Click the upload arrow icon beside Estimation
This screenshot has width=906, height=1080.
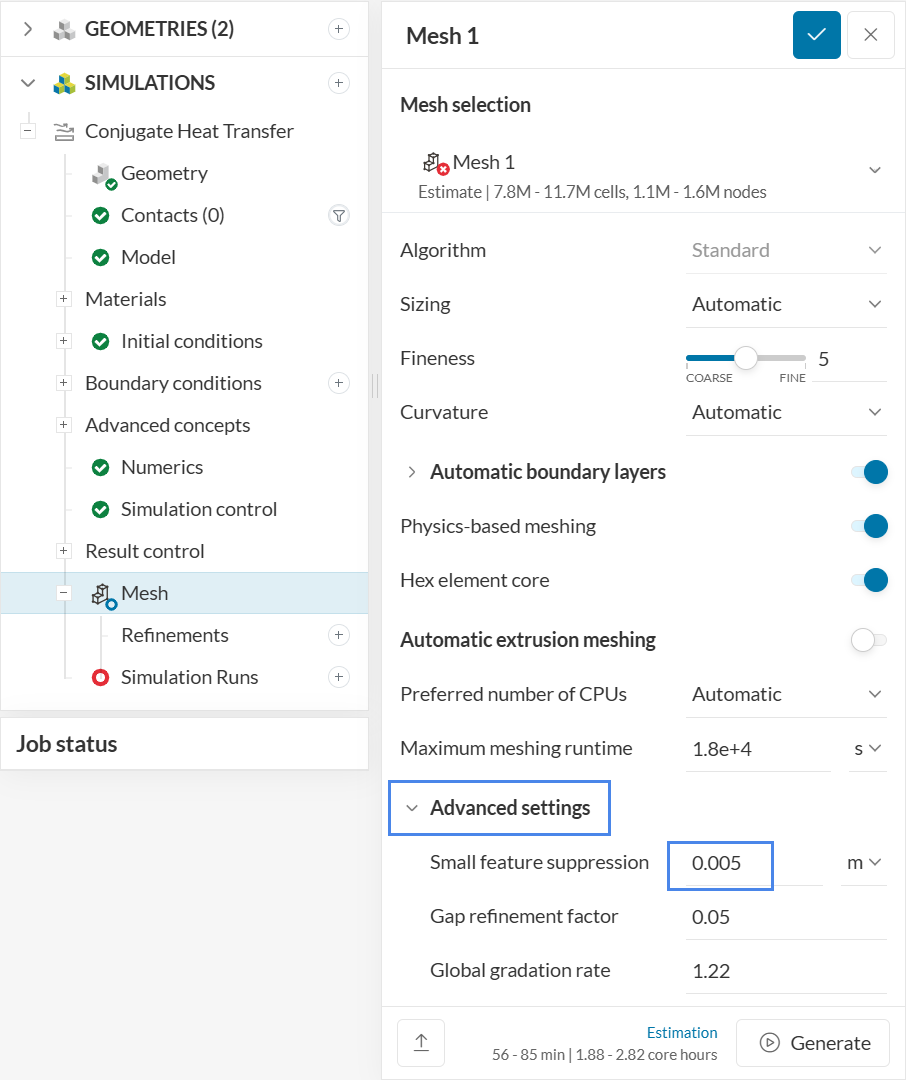[x=421, y=1043]
